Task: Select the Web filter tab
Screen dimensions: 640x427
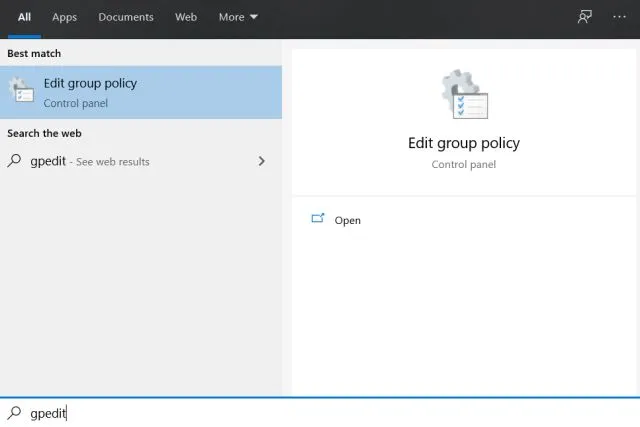Action: pos(186,17)
